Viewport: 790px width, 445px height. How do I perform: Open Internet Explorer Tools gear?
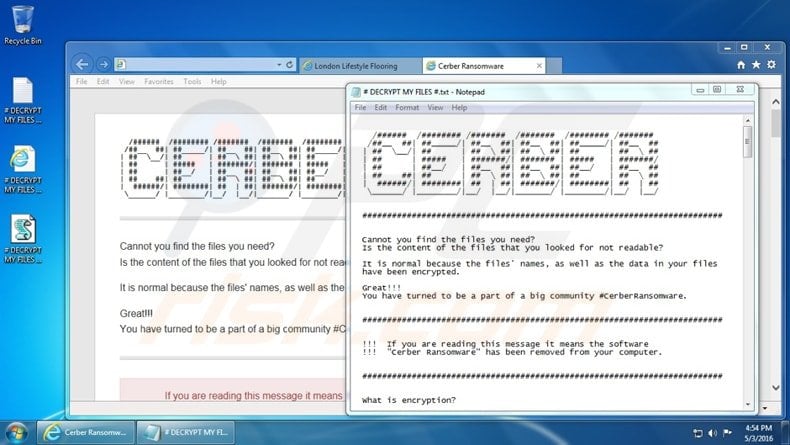771,65
